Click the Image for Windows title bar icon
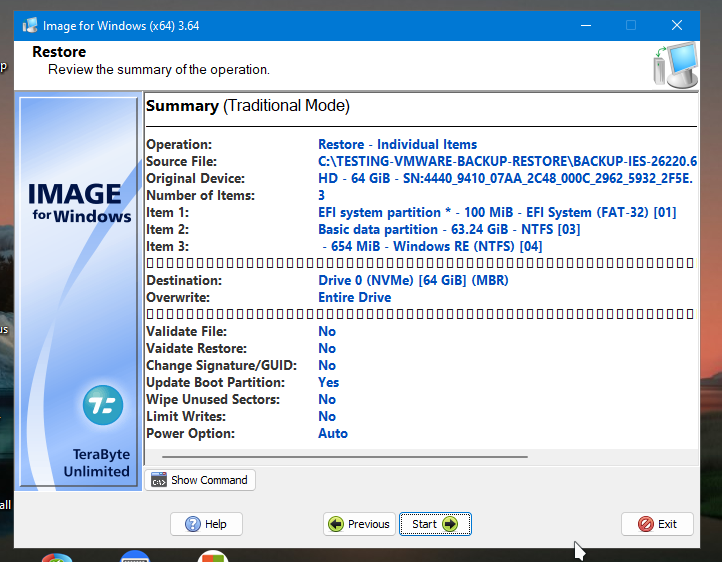 [30, 25]
